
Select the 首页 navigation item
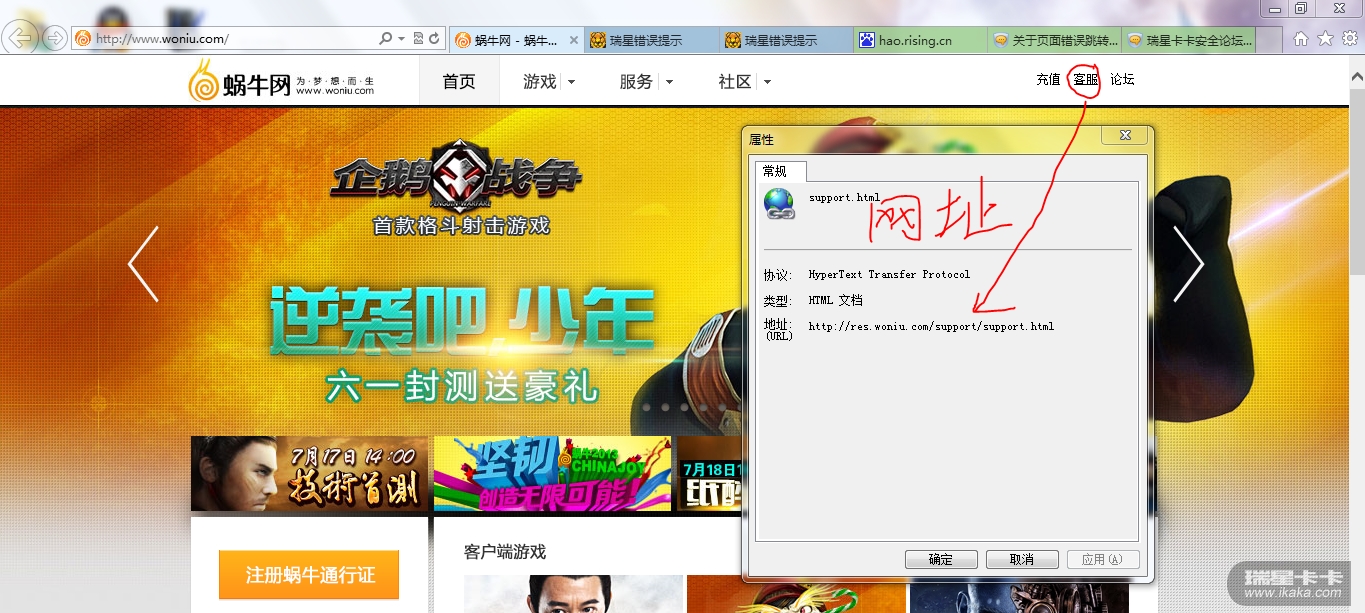[x=459, y=81]
